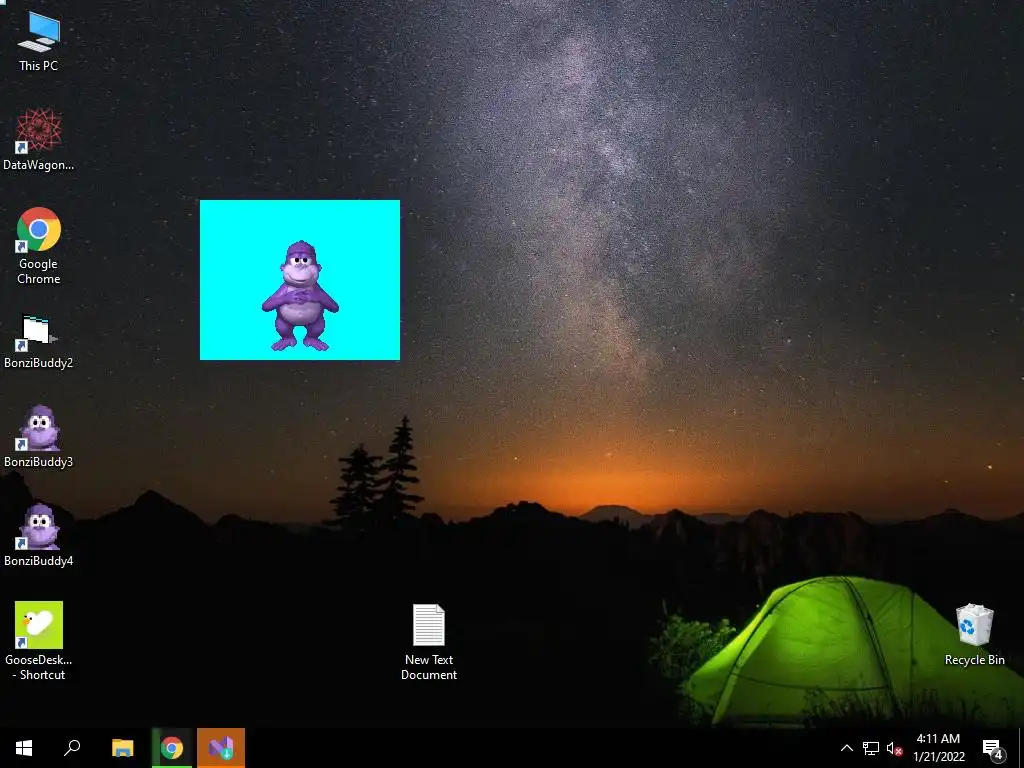The image size is (1024, 768).
Task: Open File Explorer from the taskbar
Action: [122, 748]
